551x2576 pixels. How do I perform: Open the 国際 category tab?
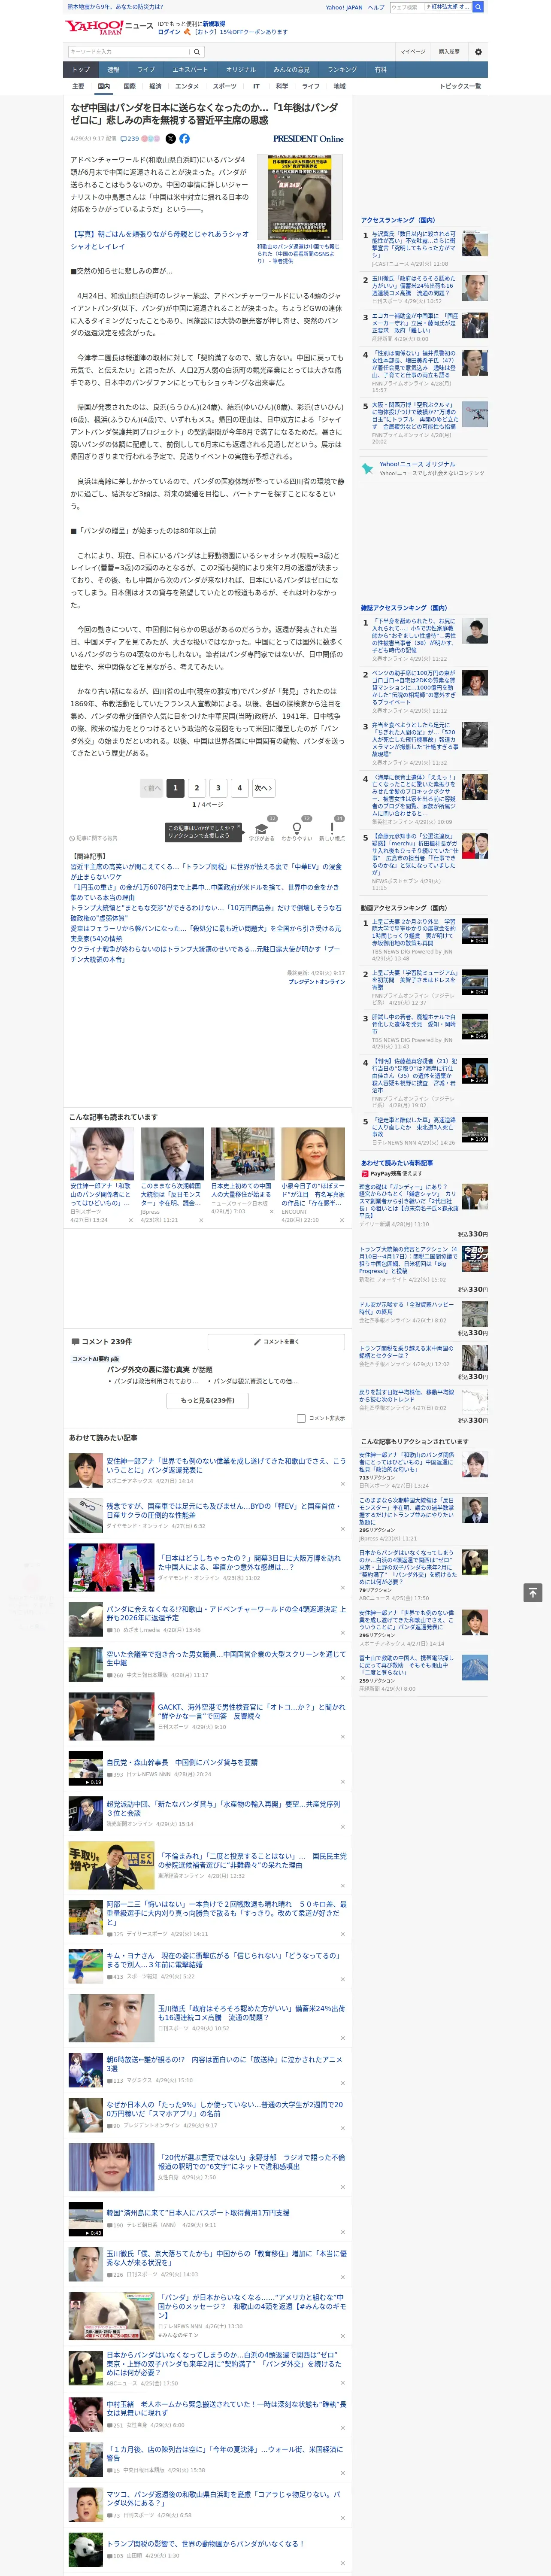click(x=129, y=86)
